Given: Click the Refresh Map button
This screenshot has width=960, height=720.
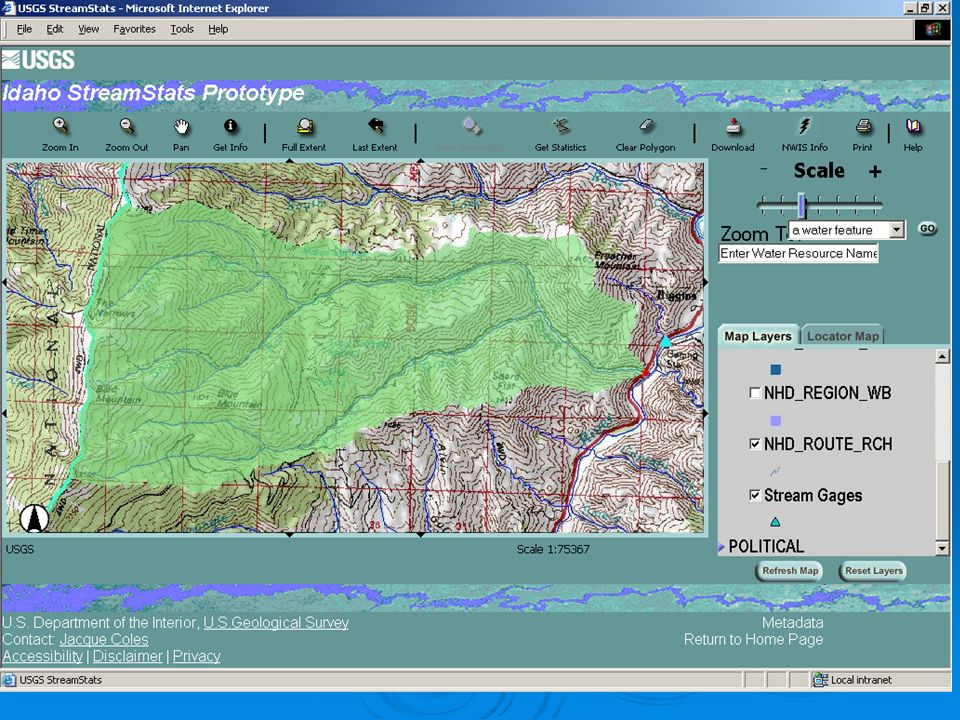Looking at the screenshot, I should click(790, 571).
